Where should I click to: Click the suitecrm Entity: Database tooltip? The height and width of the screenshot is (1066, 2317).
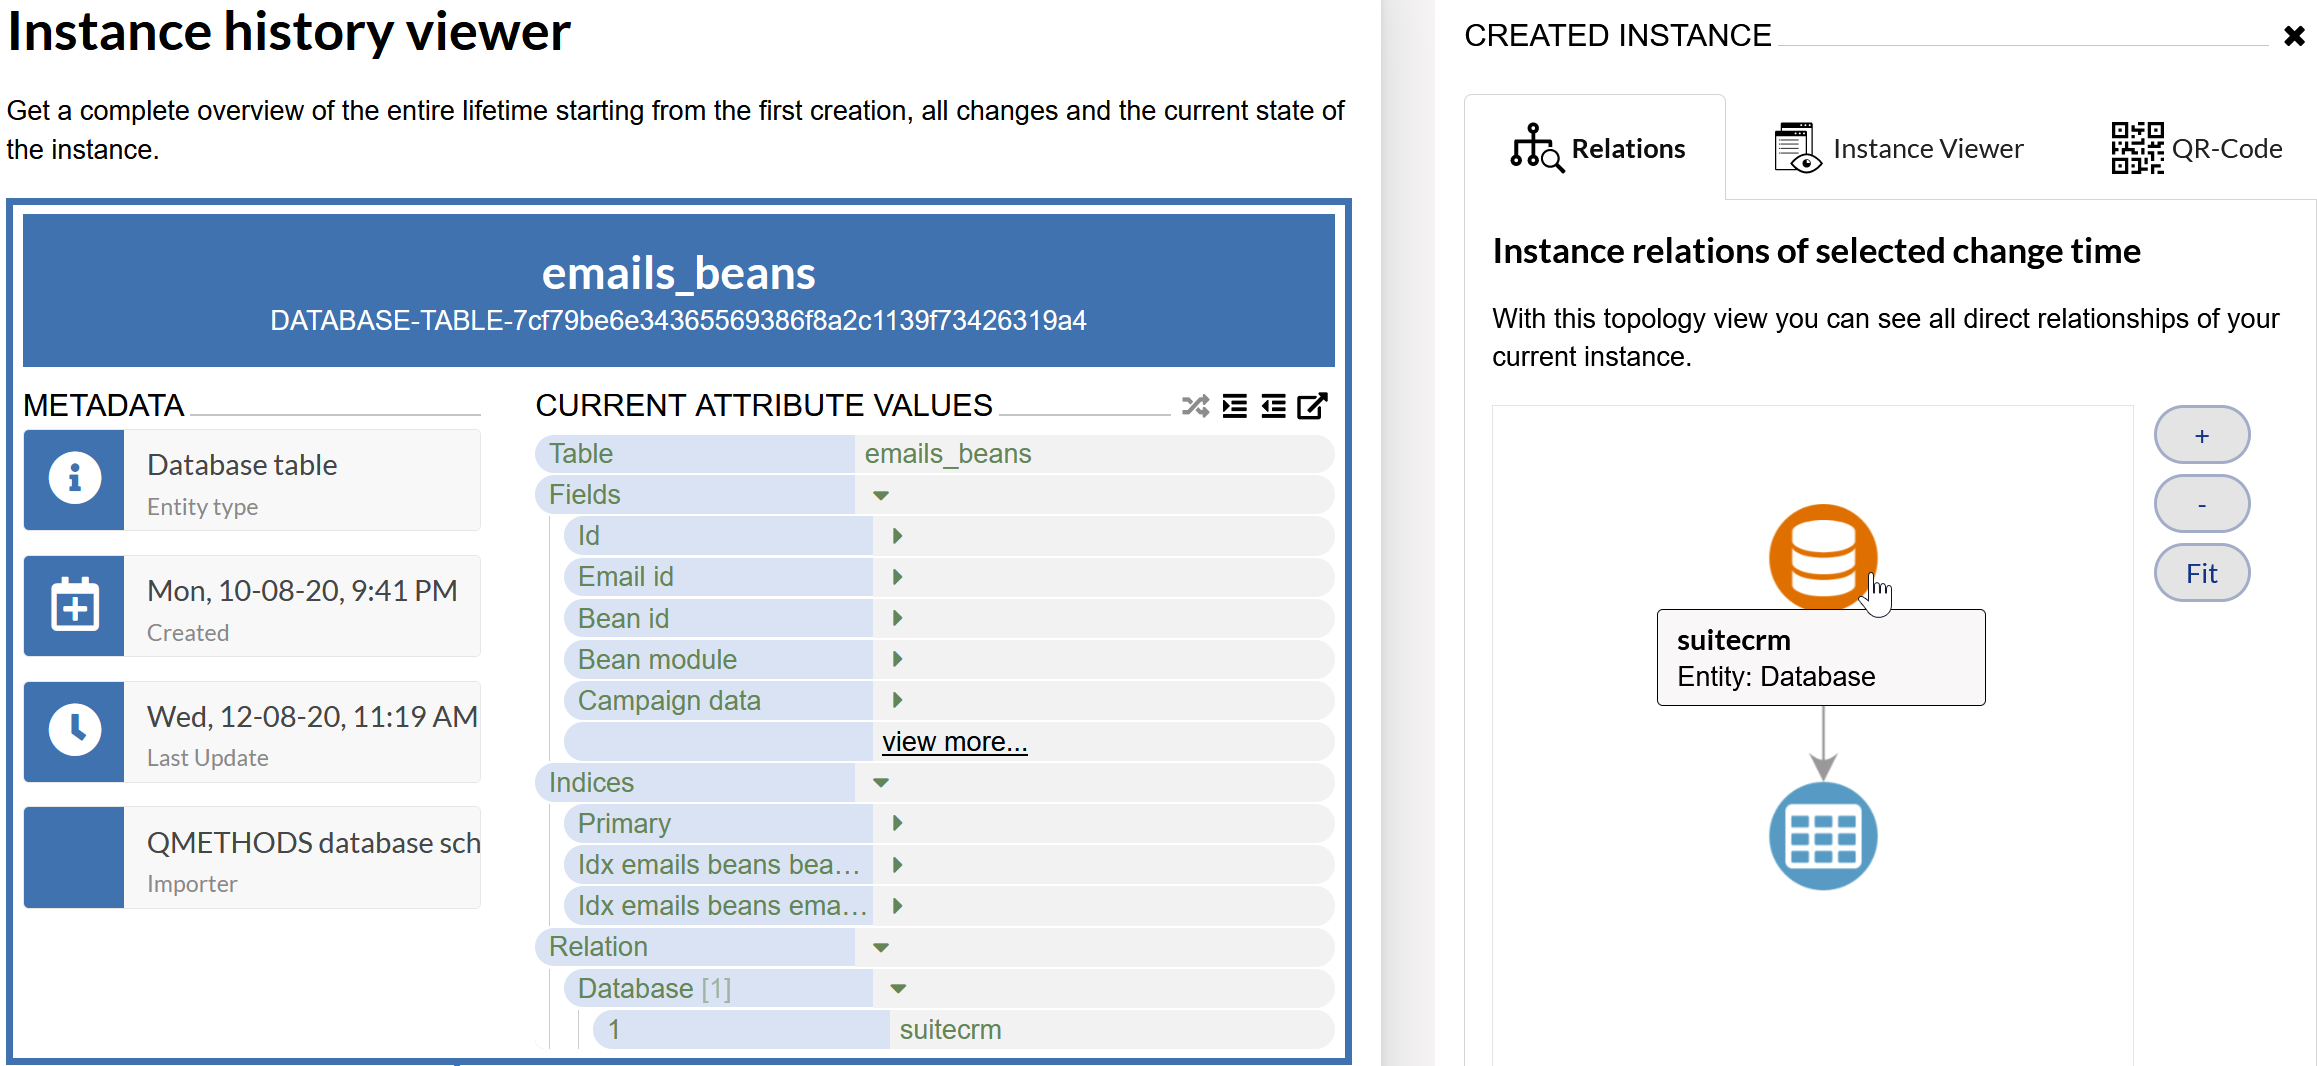[1821, 658]
